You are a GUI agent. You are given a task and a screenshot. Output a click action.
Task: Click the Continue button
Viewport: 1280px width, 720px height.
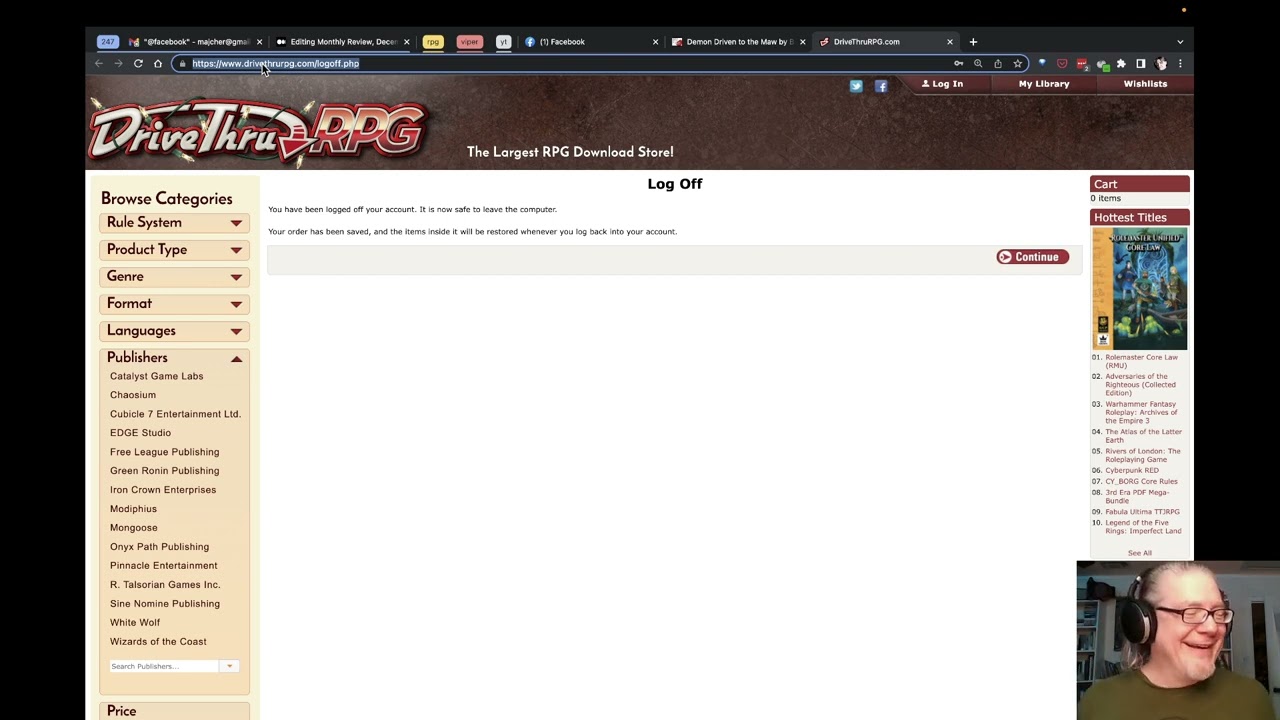(1032, 257)
